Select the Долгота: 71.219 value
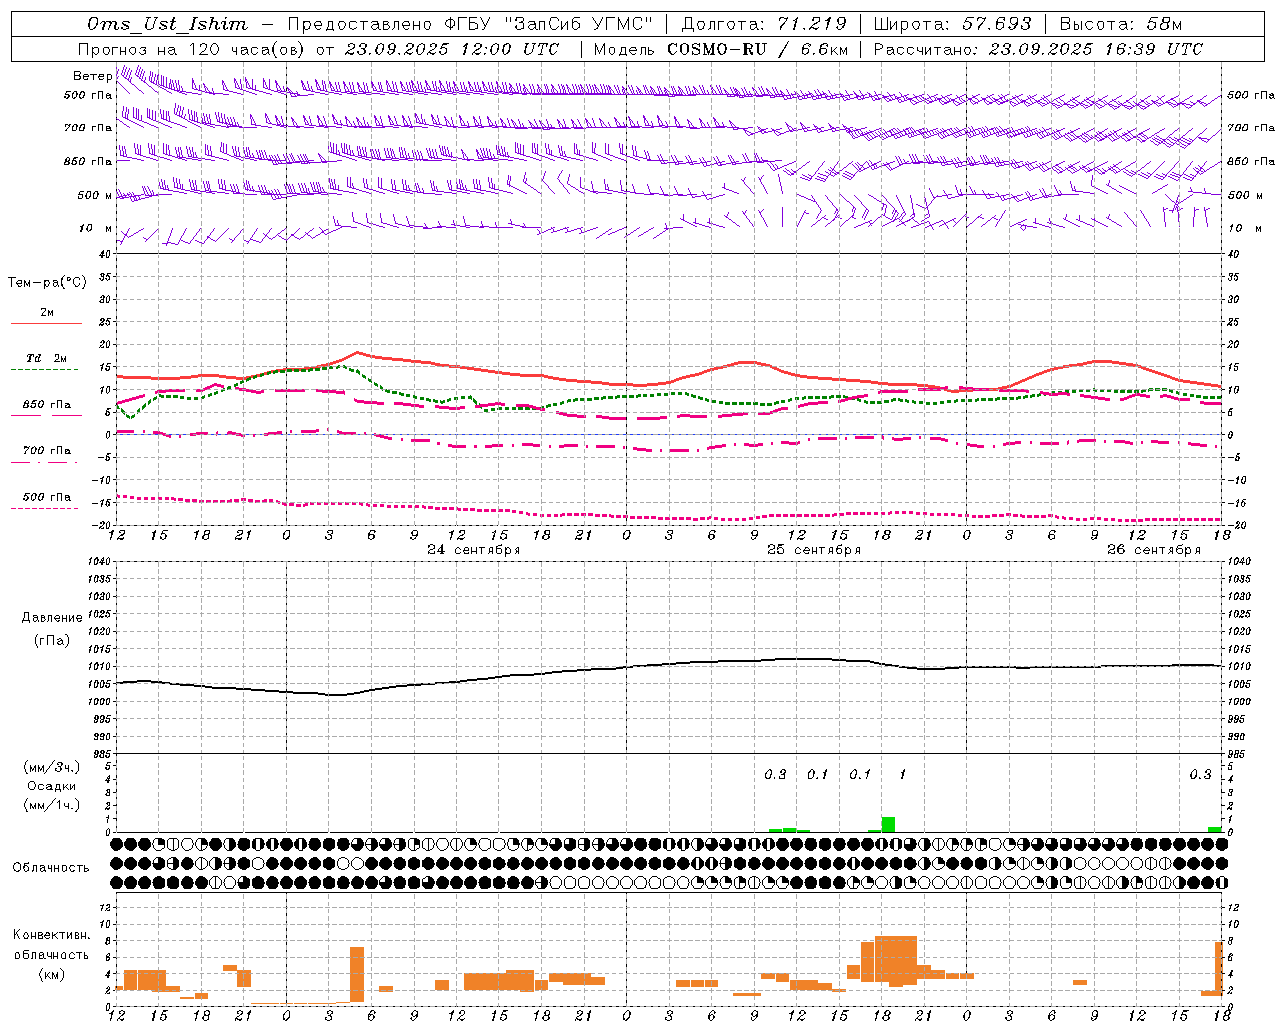1280x1024 pixels. [x=764, y=24]
